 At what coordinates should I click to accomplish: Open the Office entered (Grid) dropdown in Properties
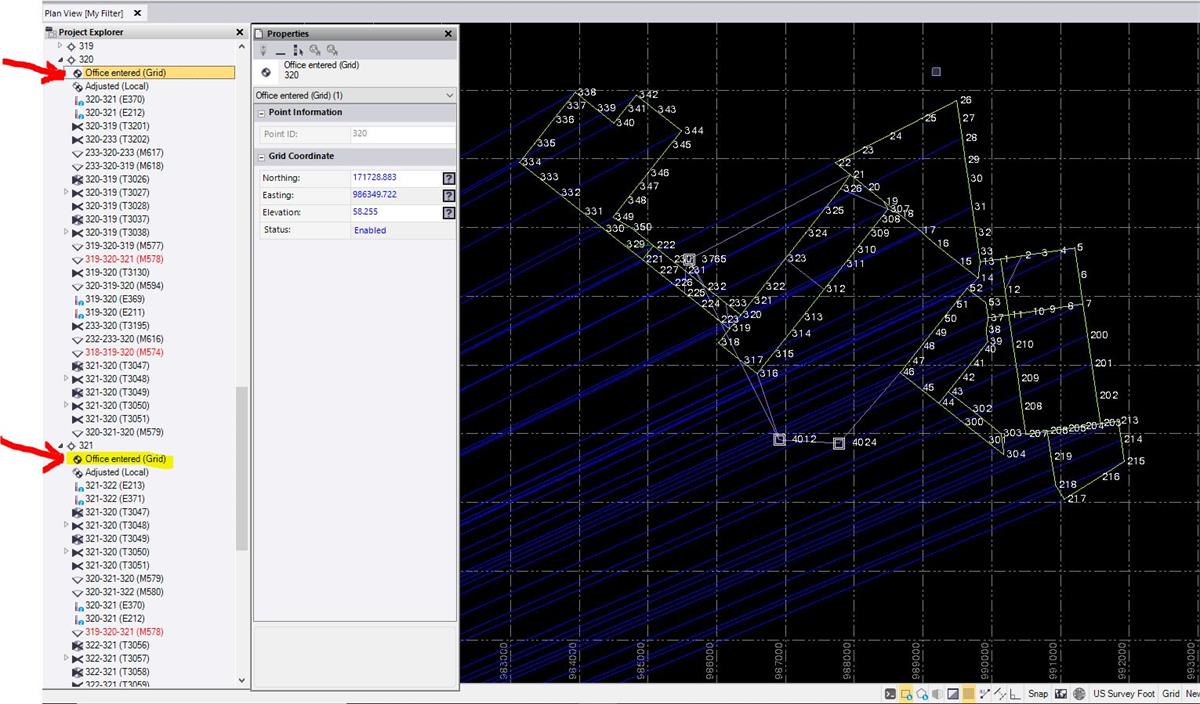[450, 93]
